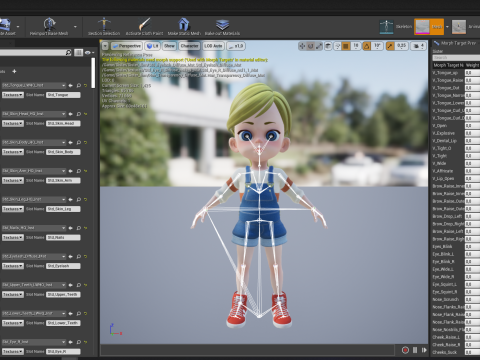
Task: Select translate gizmo icon in viewport toolbar
Action: [302, 46]
